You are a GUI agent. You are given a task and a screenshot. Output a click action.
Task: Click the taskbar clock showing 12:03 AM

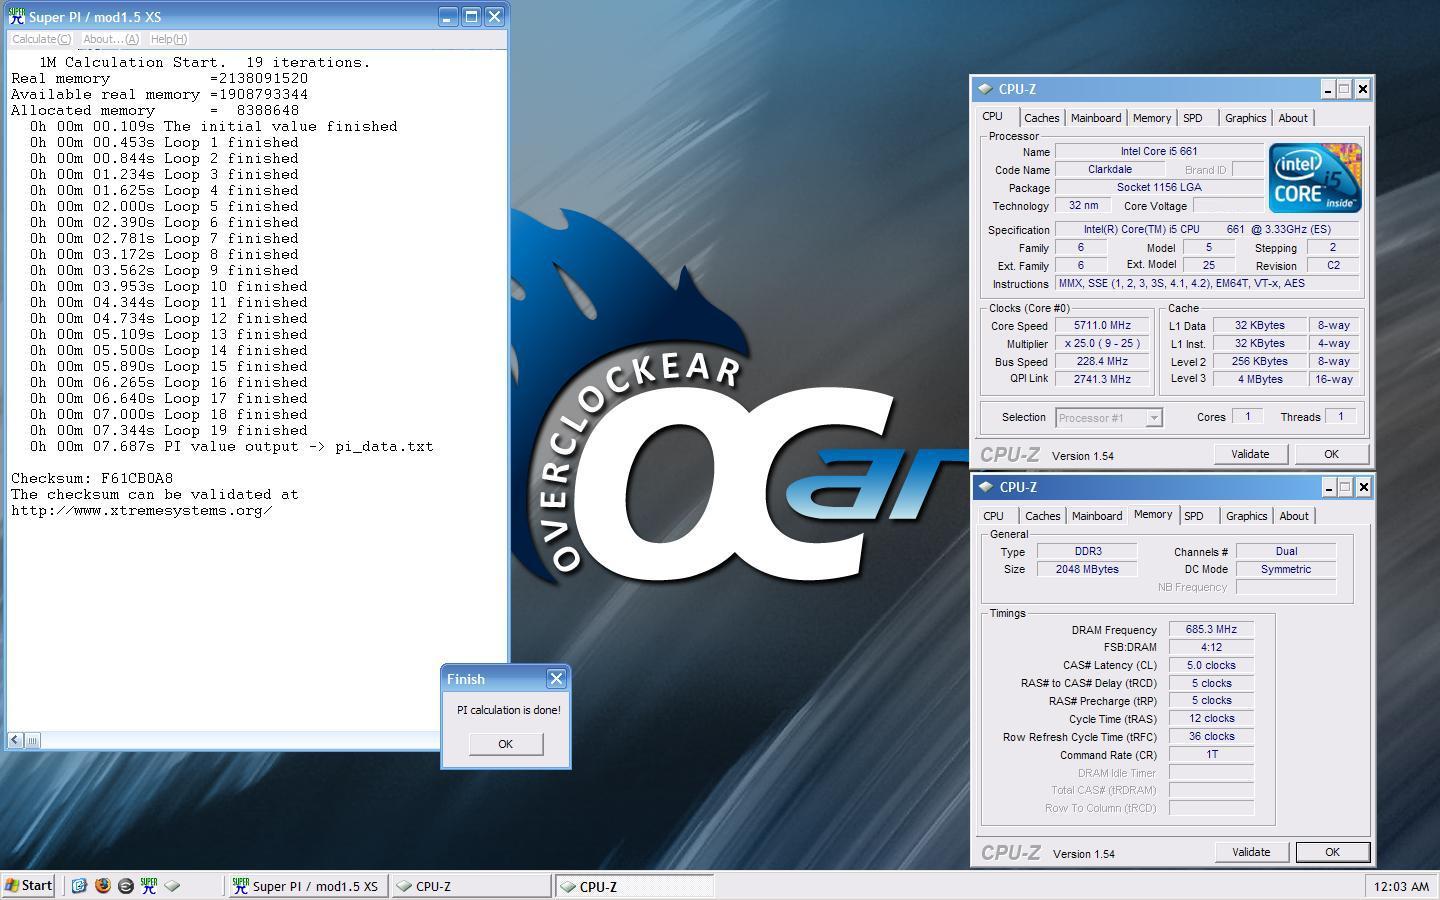pos(1401,886)
